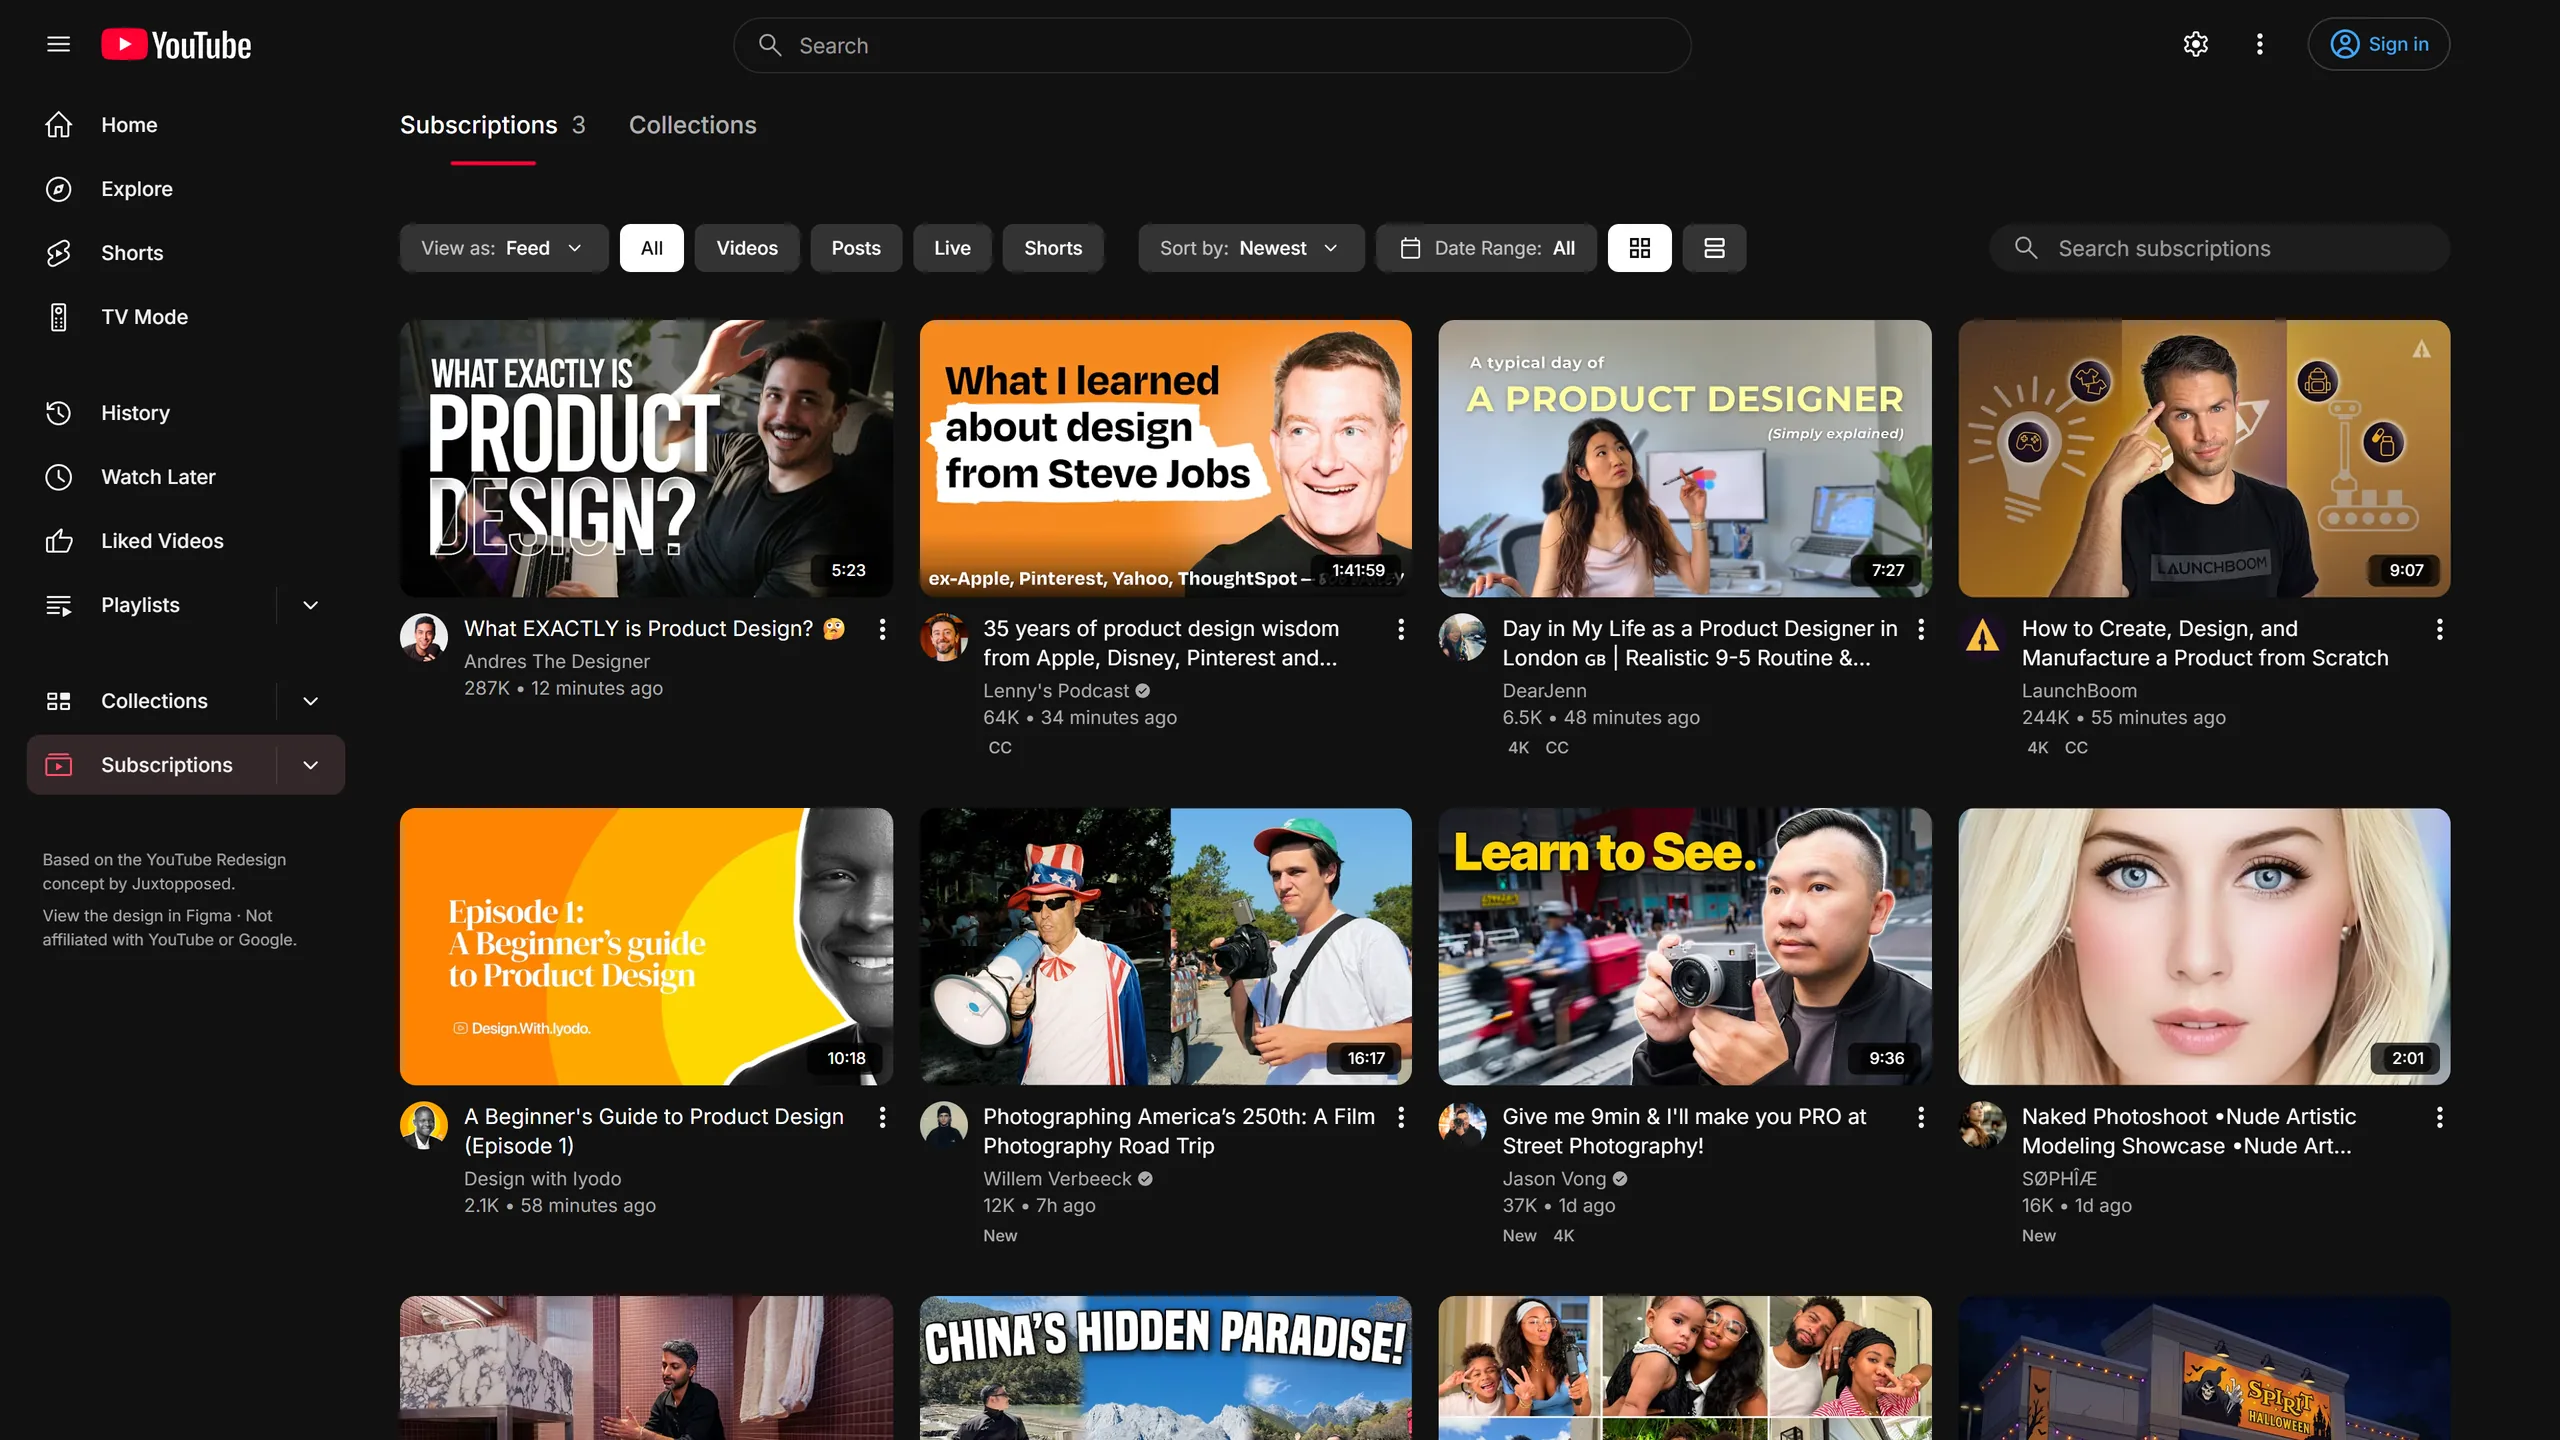
Task: Open the Steve Jobs design video thumbnail
Action: (x=1165, y=458)
